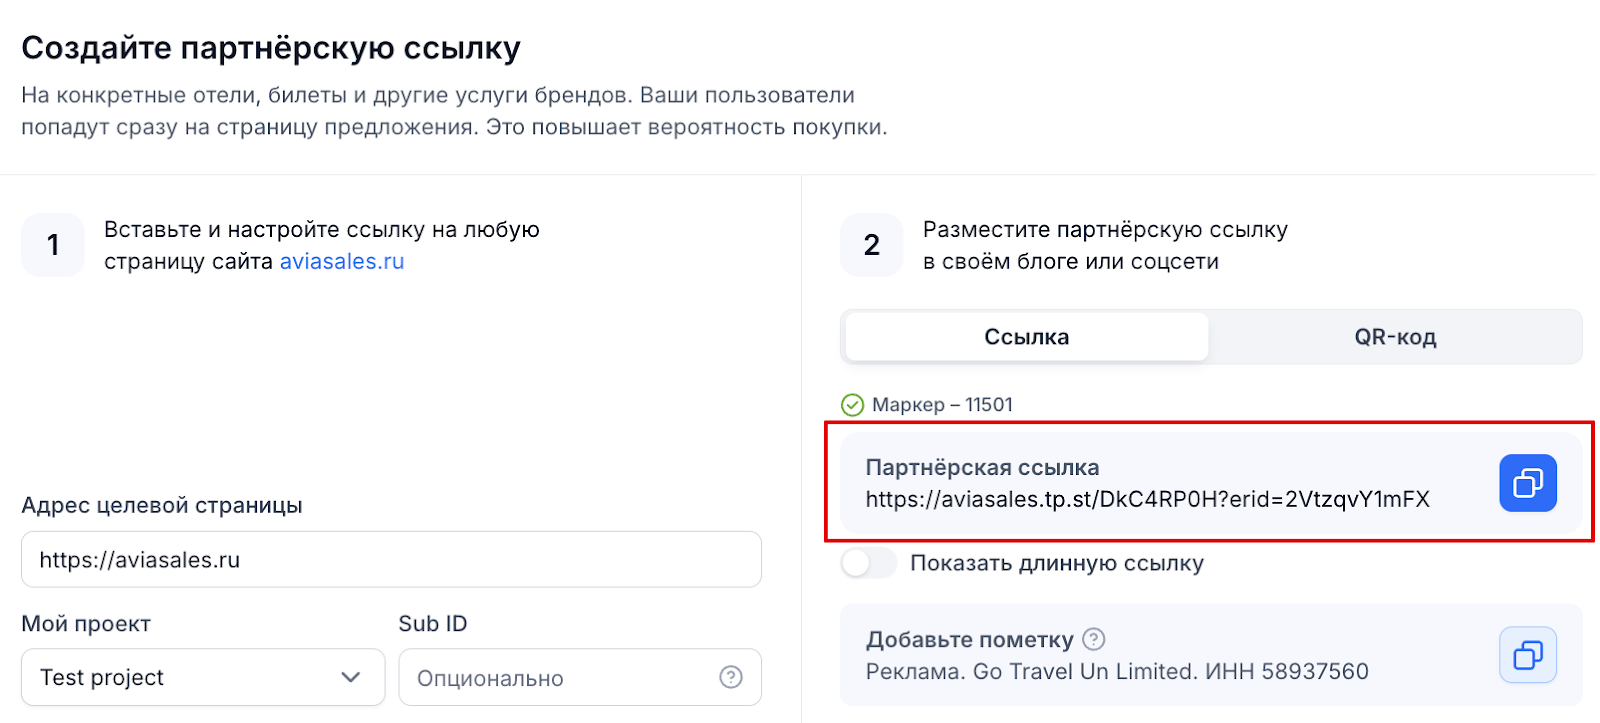Copy the advertising note text icon

(1528, 655)
